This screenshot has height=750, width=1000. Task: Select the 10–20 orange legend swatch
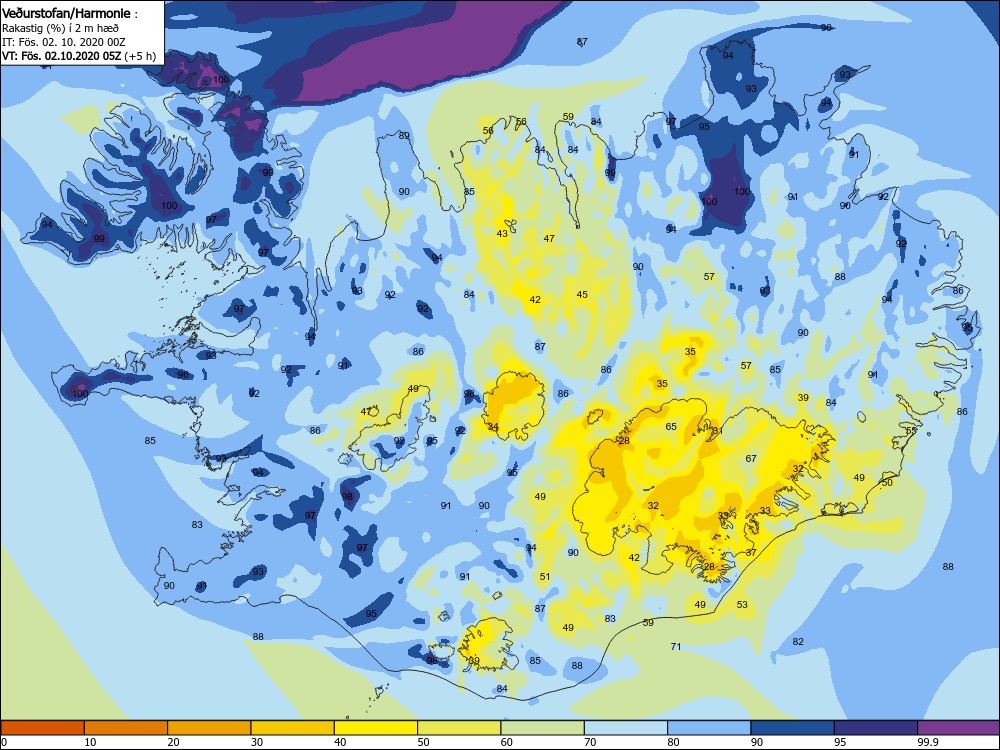tap(126, 728)
